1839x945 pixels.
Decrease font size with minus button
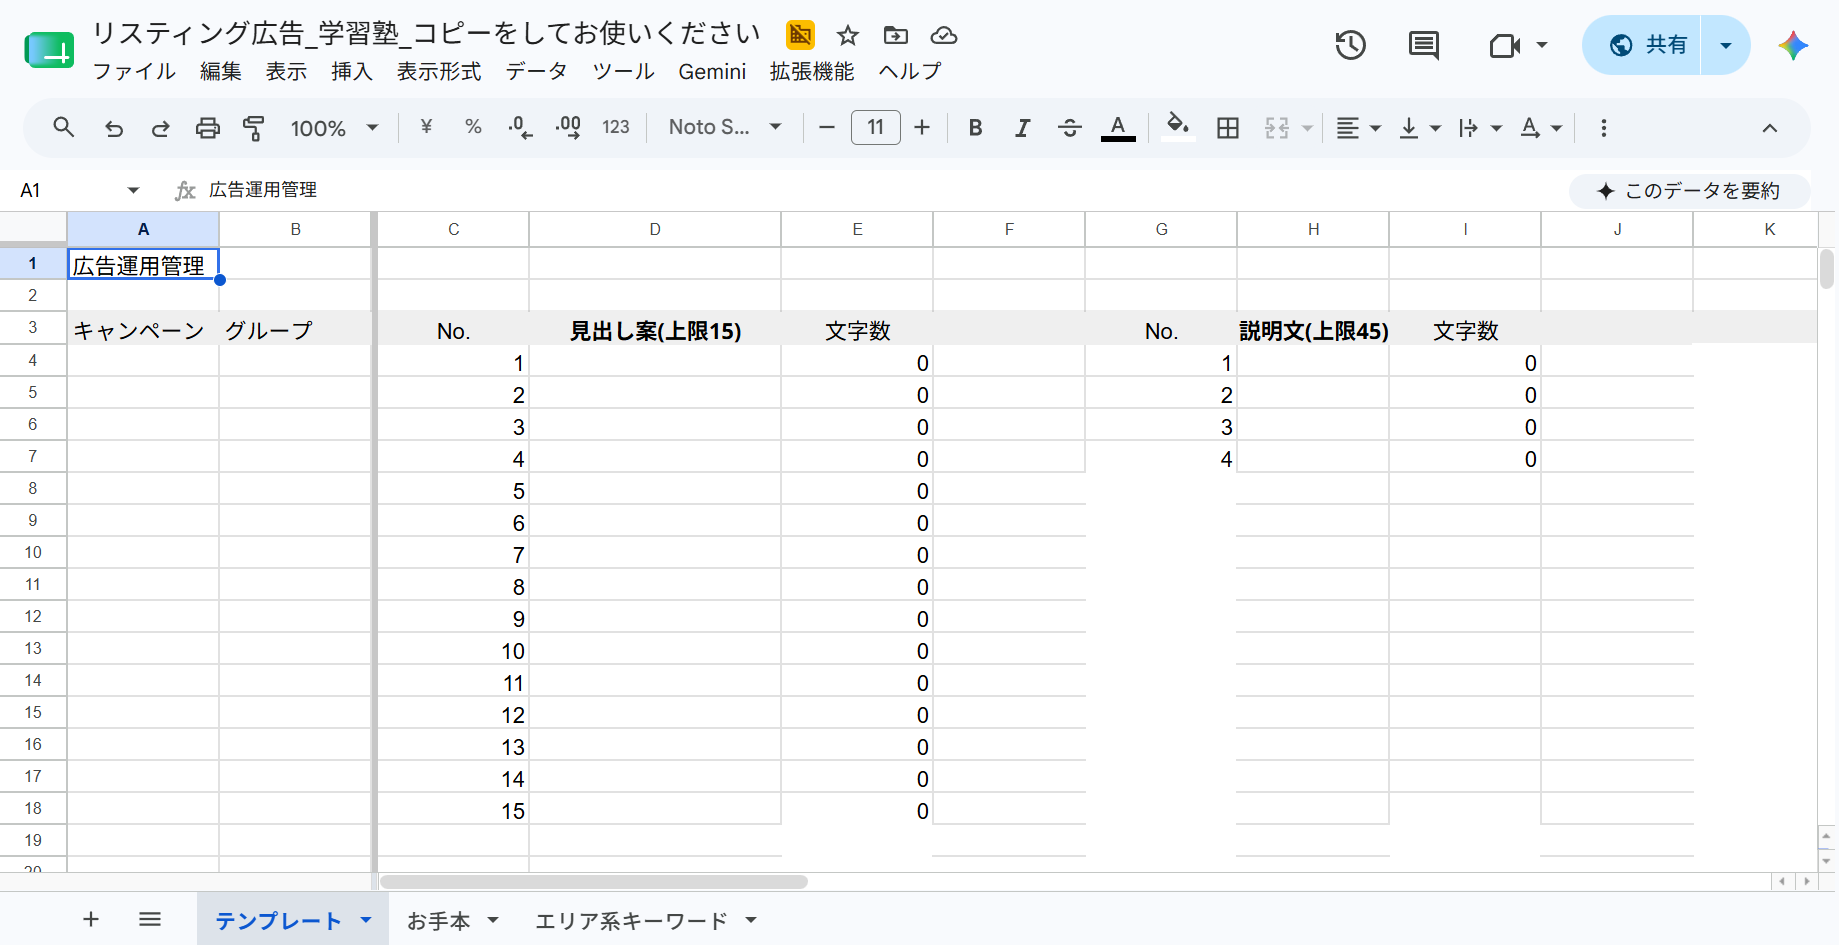826,127
